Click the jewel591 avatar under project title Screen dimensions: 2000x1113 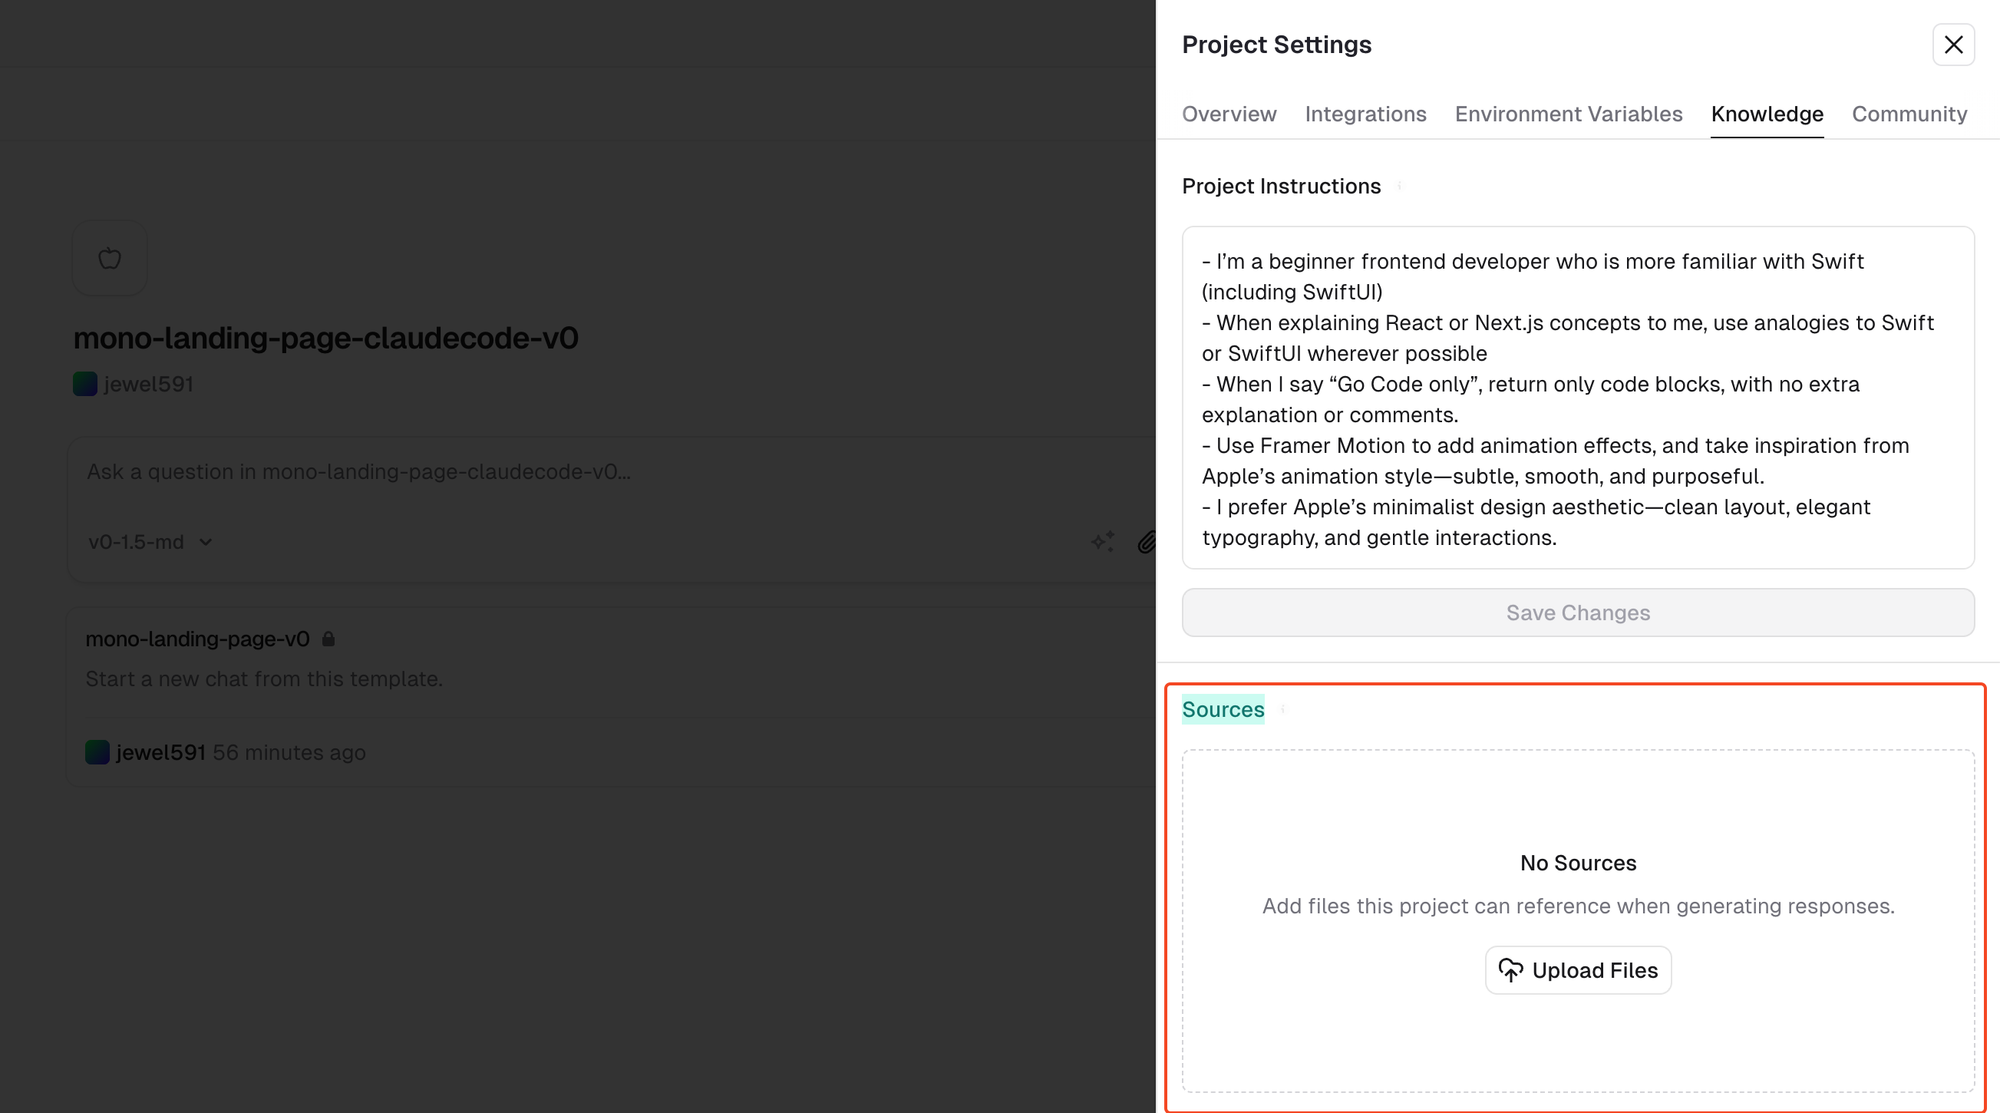(x=85, y=384)
